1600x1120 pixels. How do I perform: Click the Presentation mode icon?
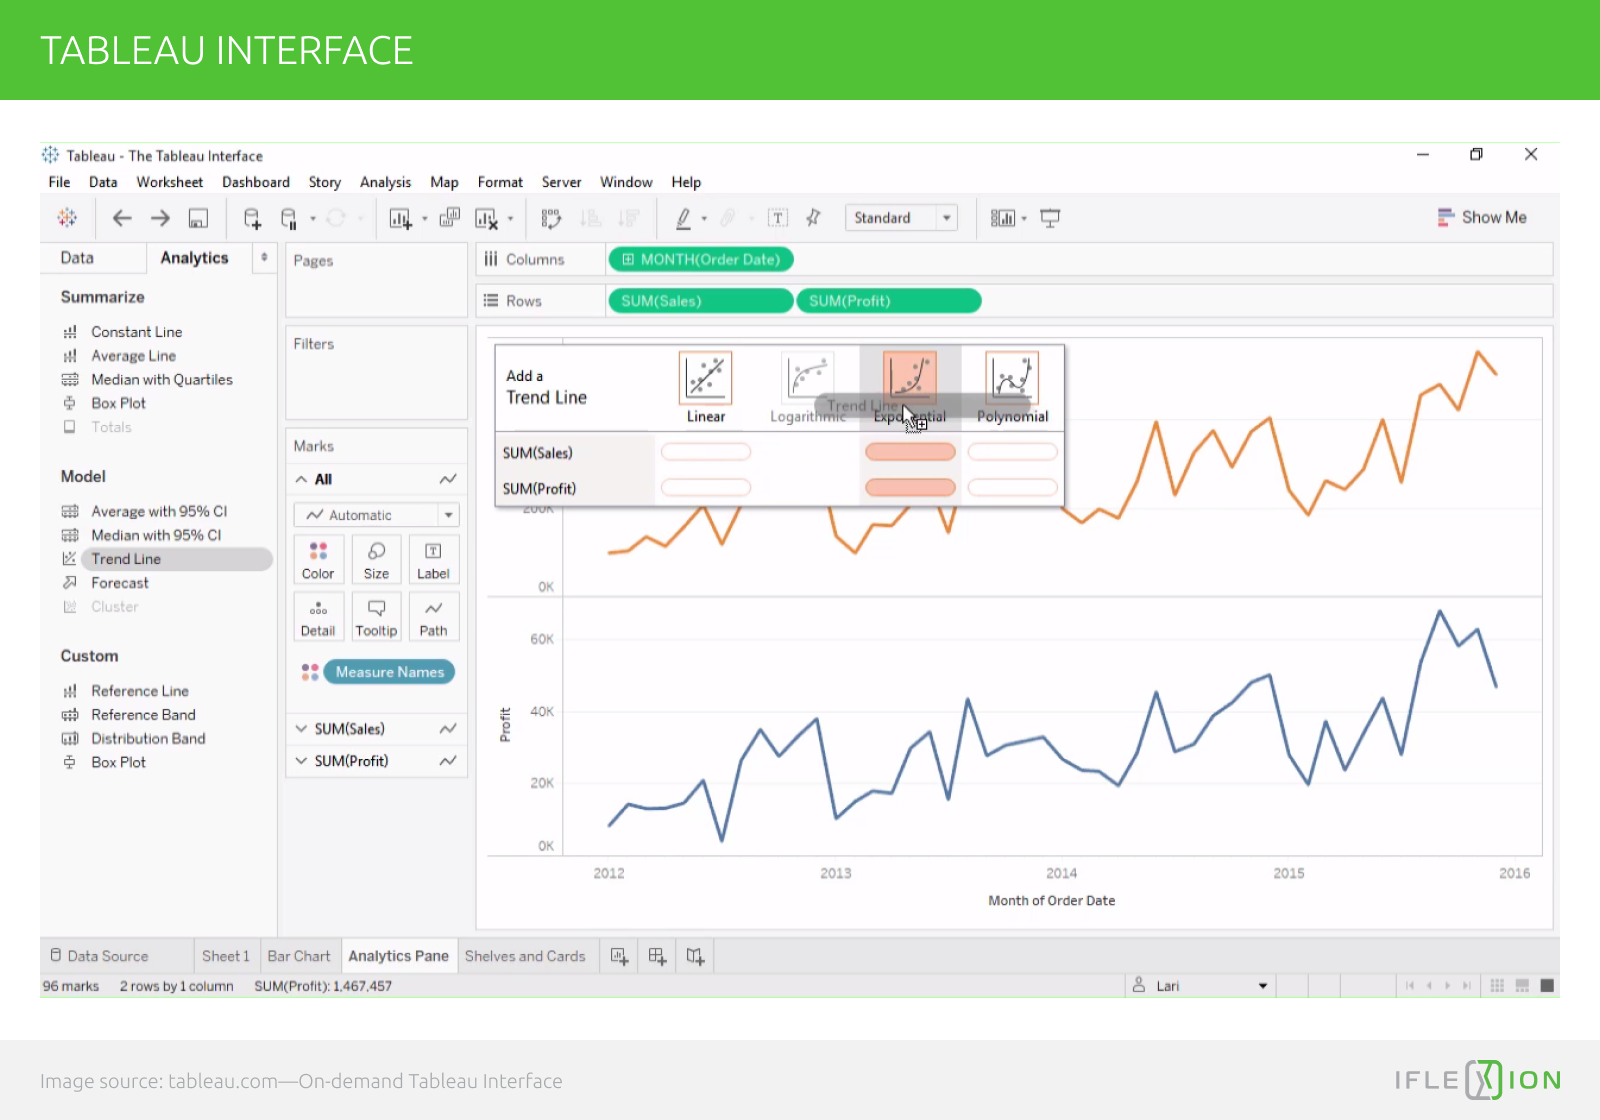click(1050, 218)
